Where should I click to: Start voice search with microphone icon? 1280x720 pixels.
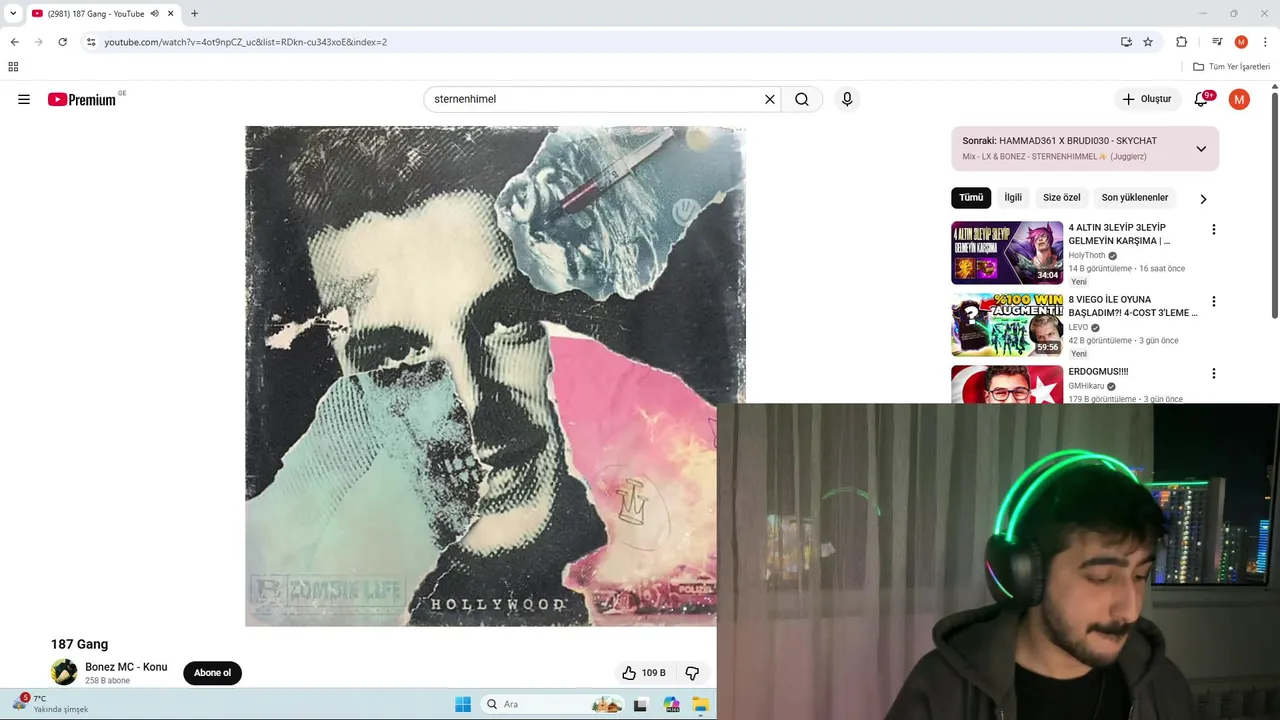coord(847,99)
